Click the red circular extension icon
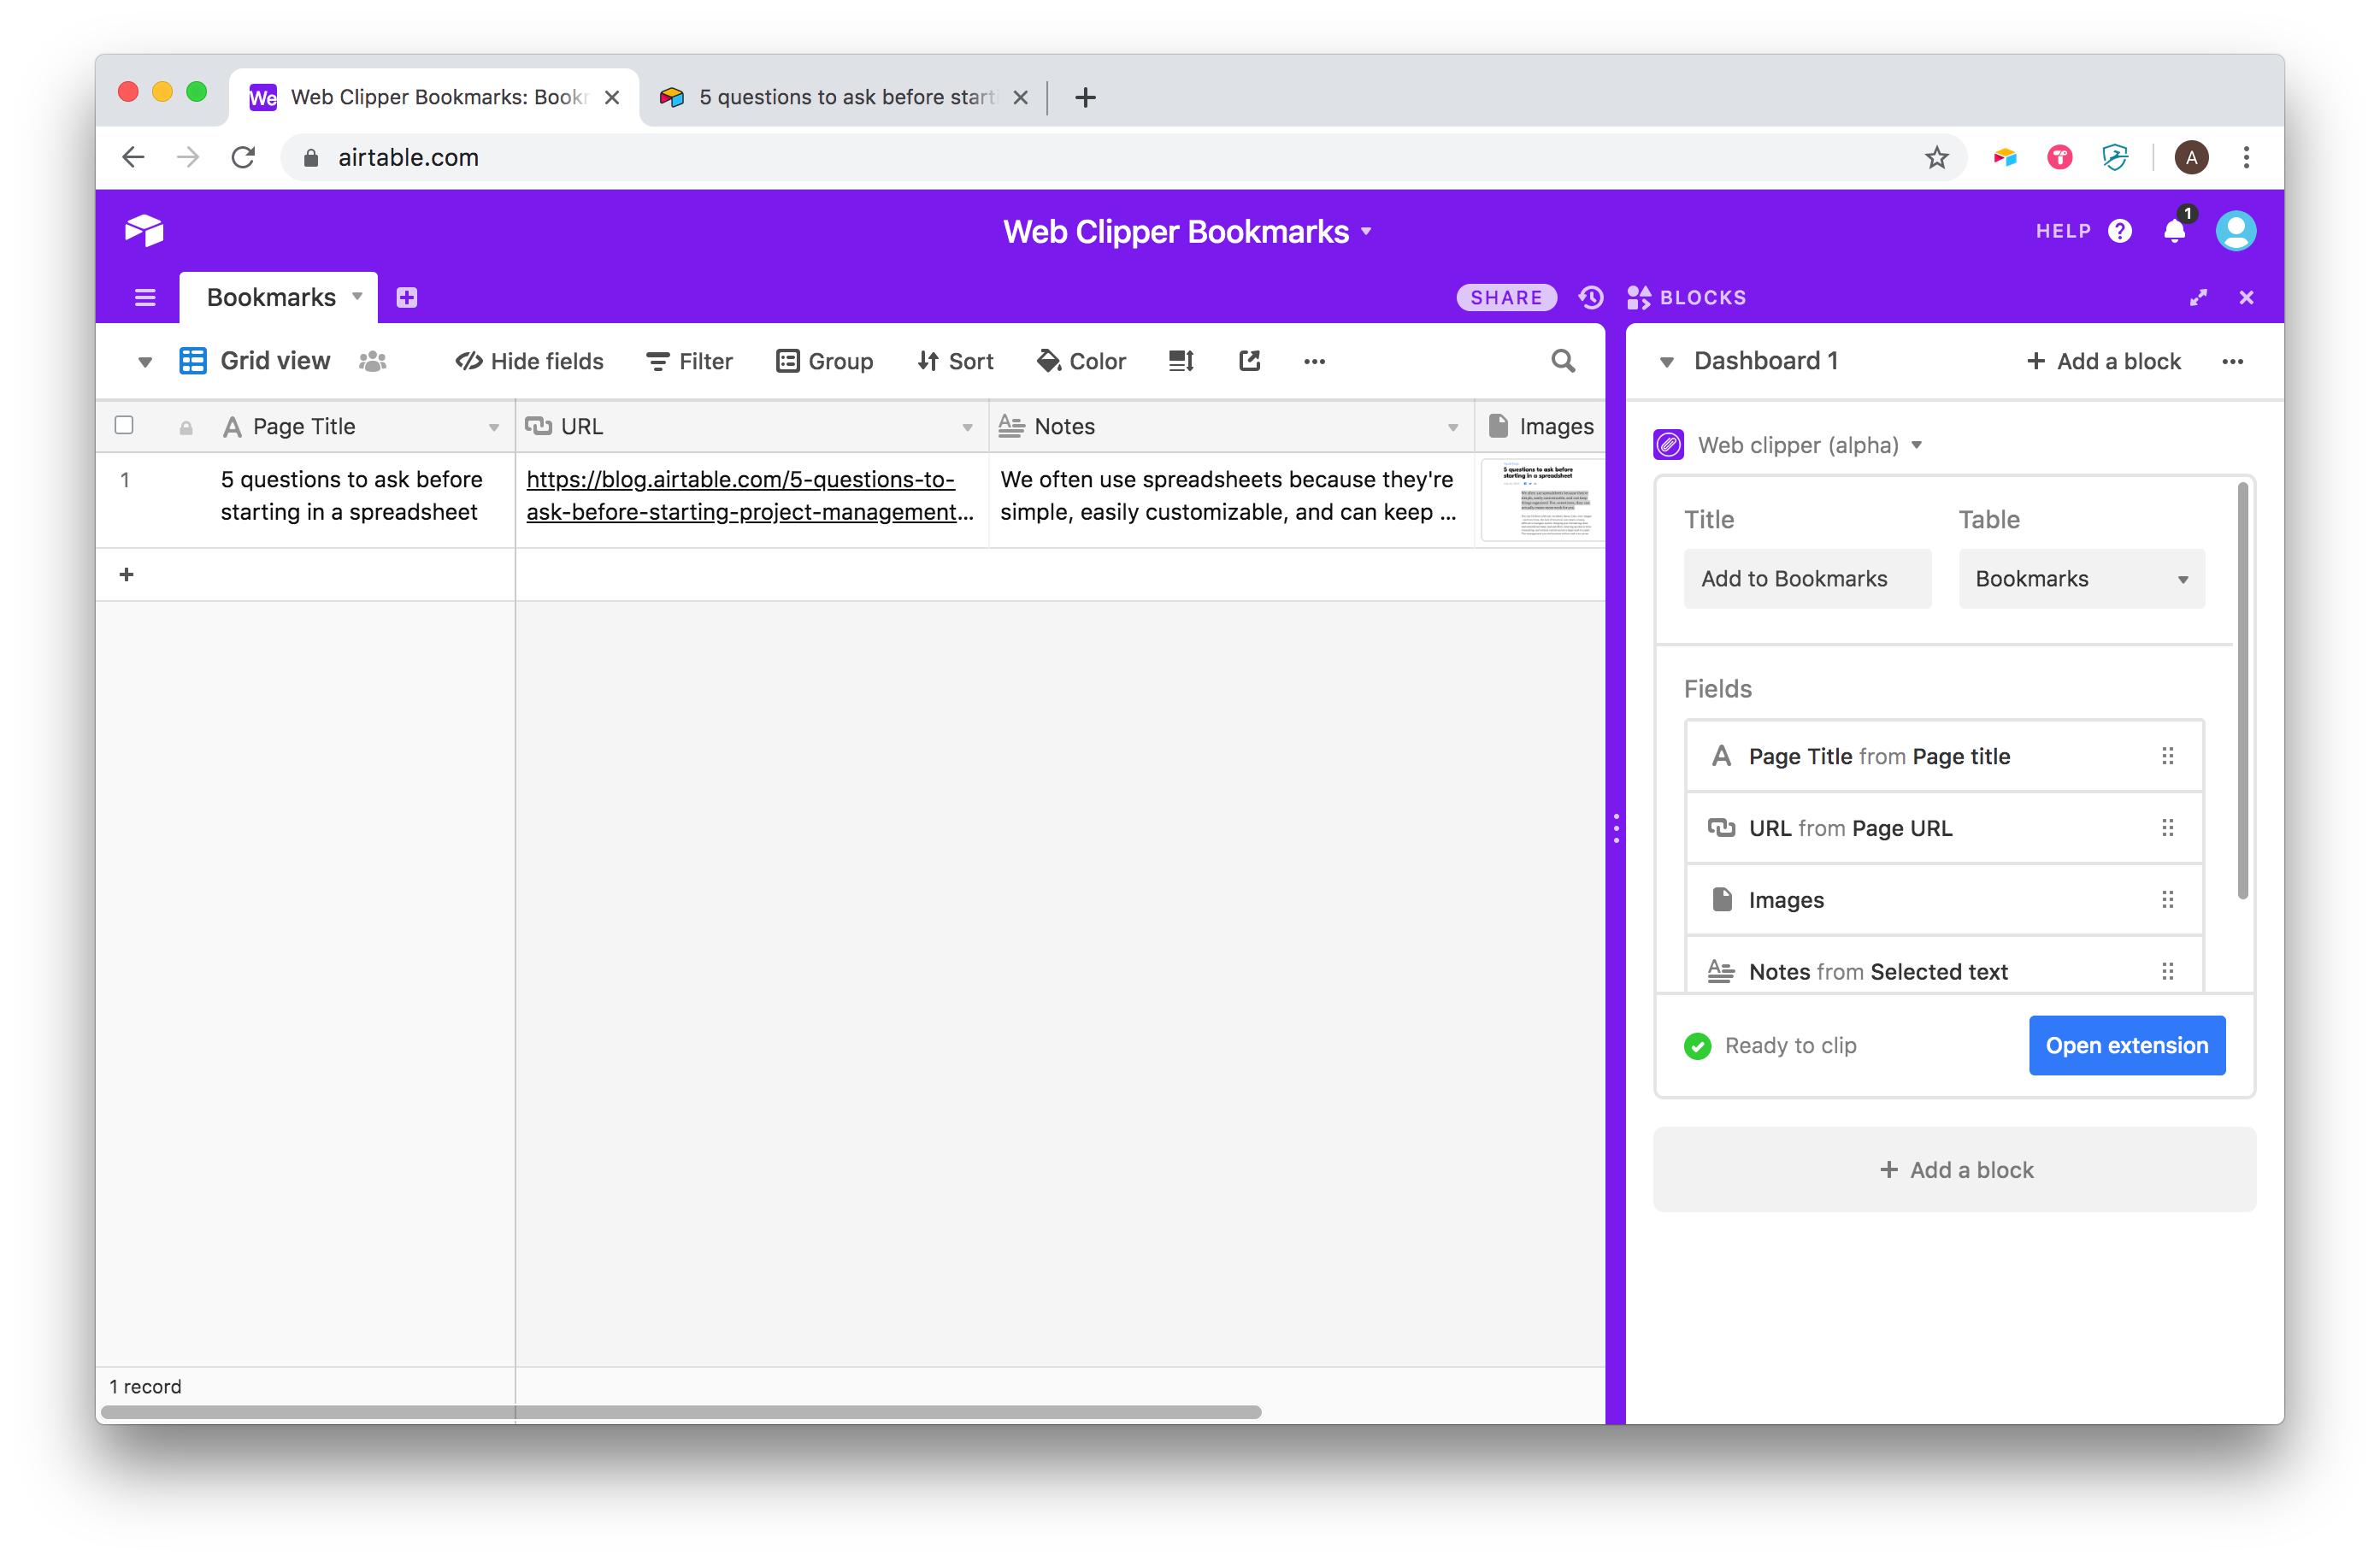This screenshot has height=1561, width=2380. click(2059, 157)
